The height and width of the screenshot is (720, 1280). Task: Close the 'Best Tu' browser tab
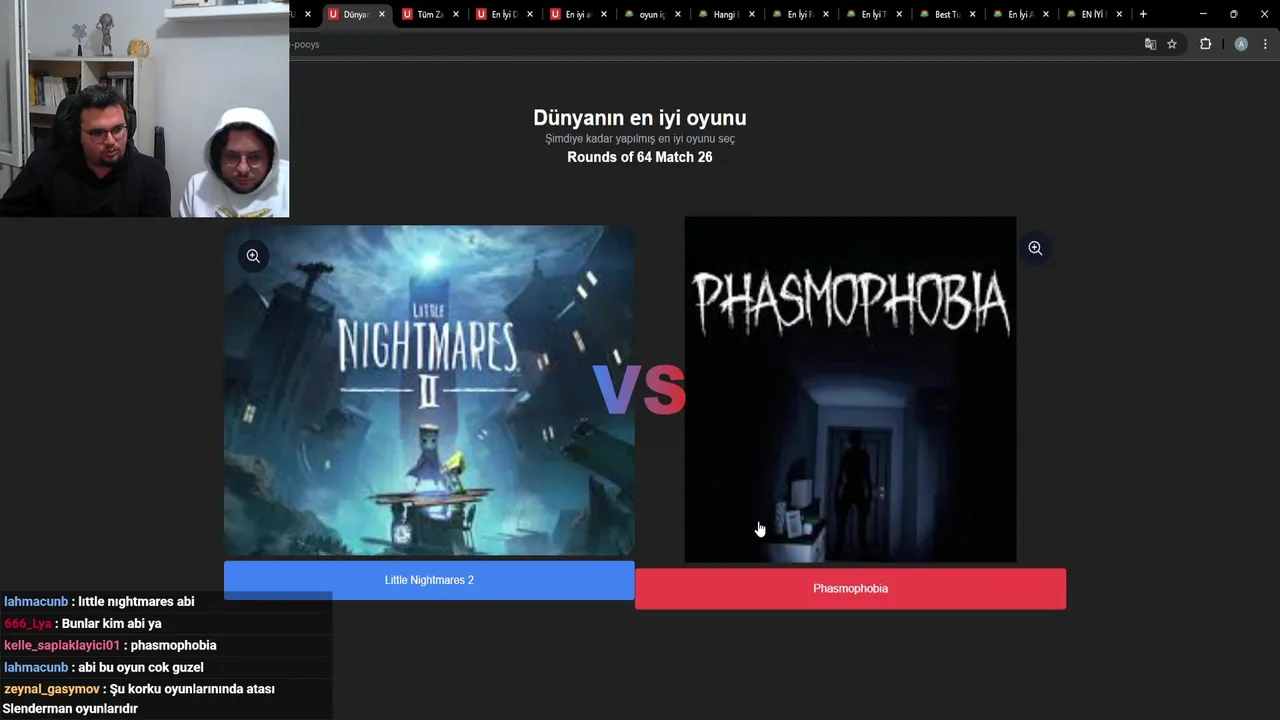point(972,14)
